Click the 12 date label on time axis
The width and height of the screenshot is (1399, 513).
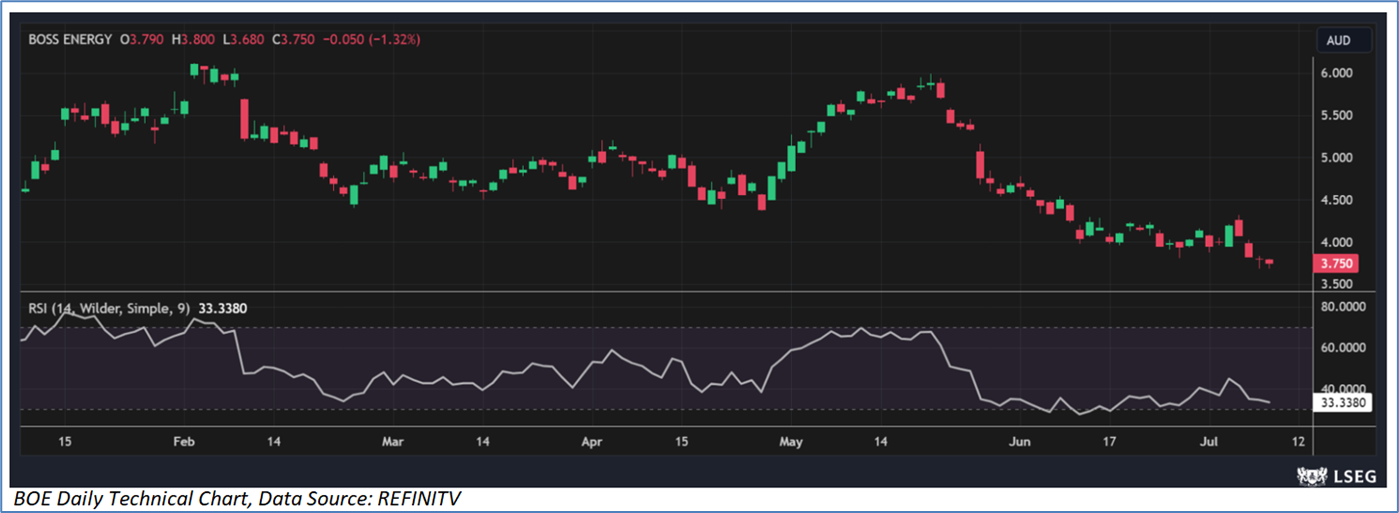click(x=1298, y=441)
